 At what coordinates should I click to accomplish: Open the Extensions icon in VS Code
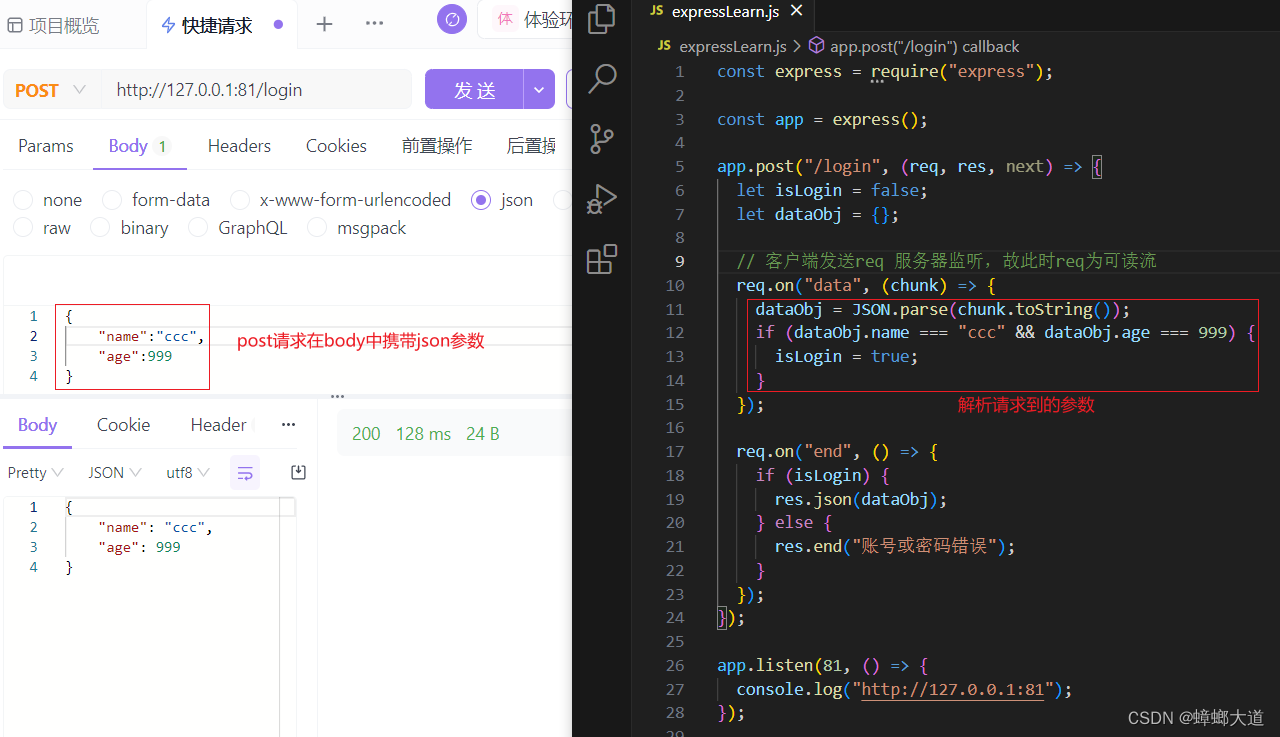601,260
